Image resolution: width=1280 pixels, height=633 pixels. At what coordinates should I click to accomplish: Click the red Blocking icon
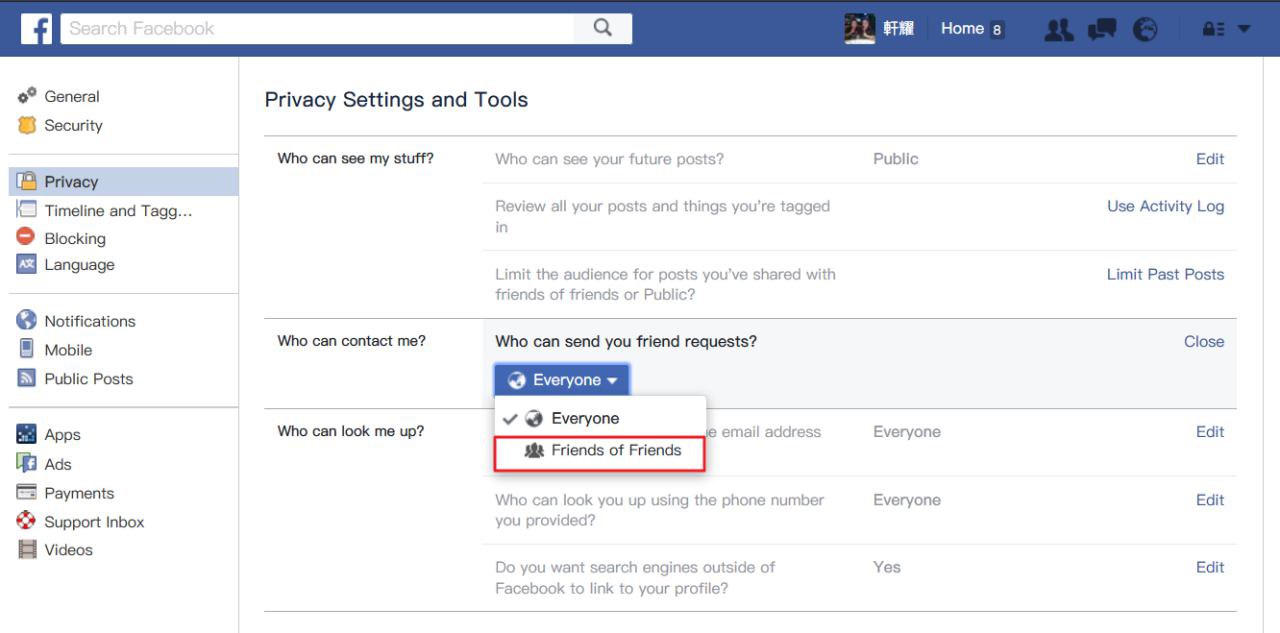tap(27, 237)
